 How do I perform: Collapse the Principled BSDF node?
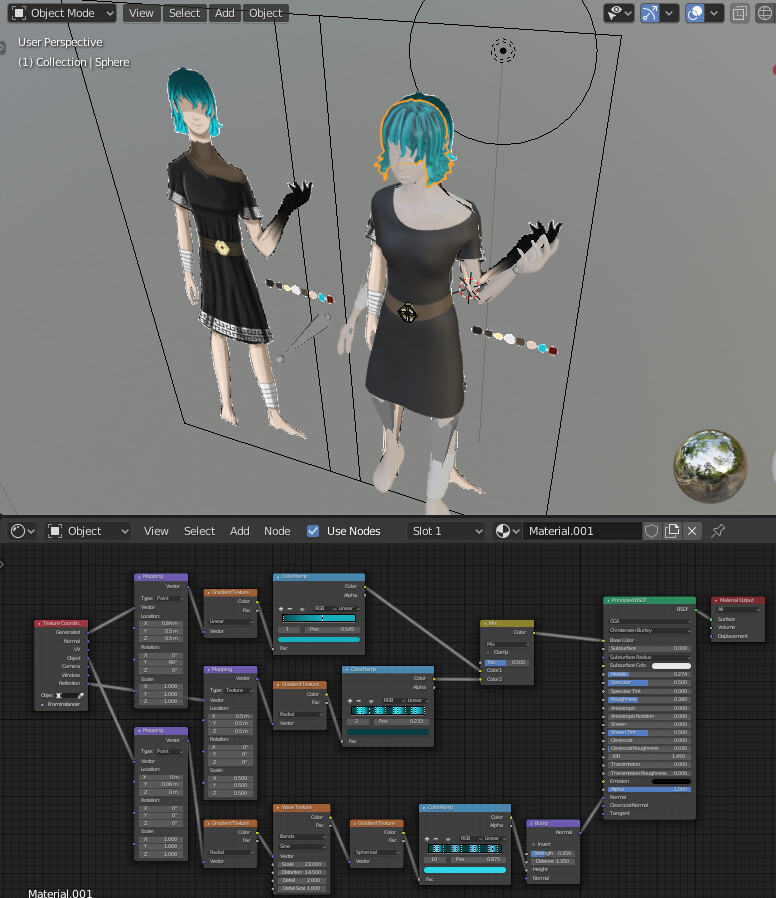(608, 601)
